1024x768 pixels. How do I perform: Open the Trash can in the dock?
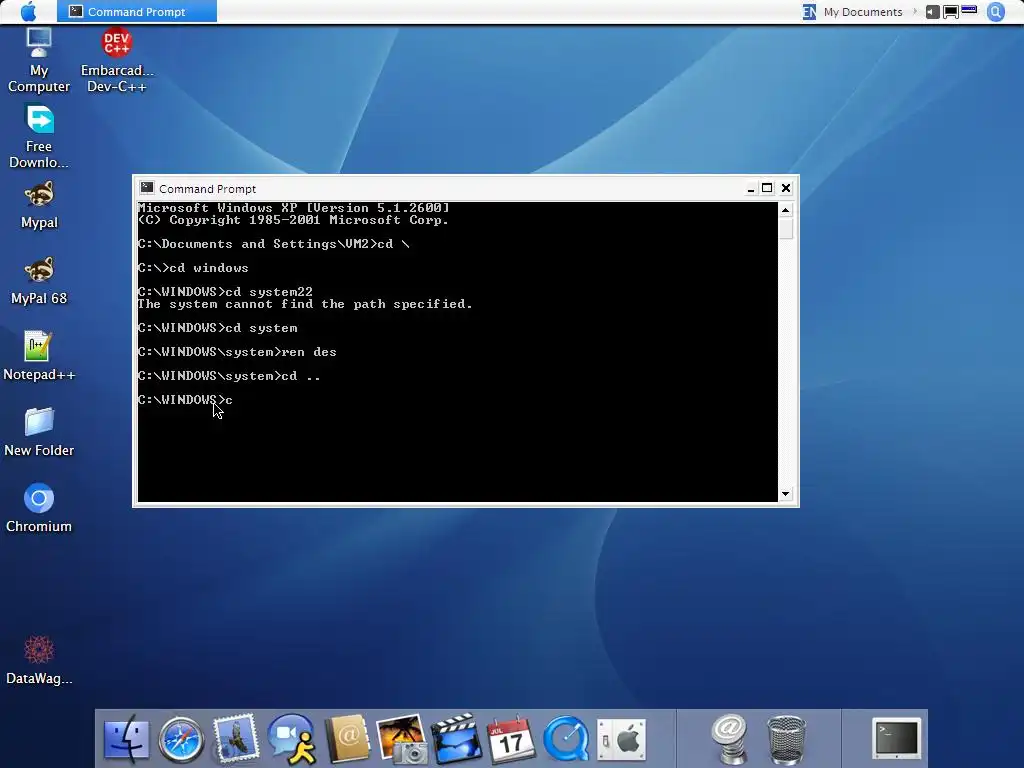[786, 739]
